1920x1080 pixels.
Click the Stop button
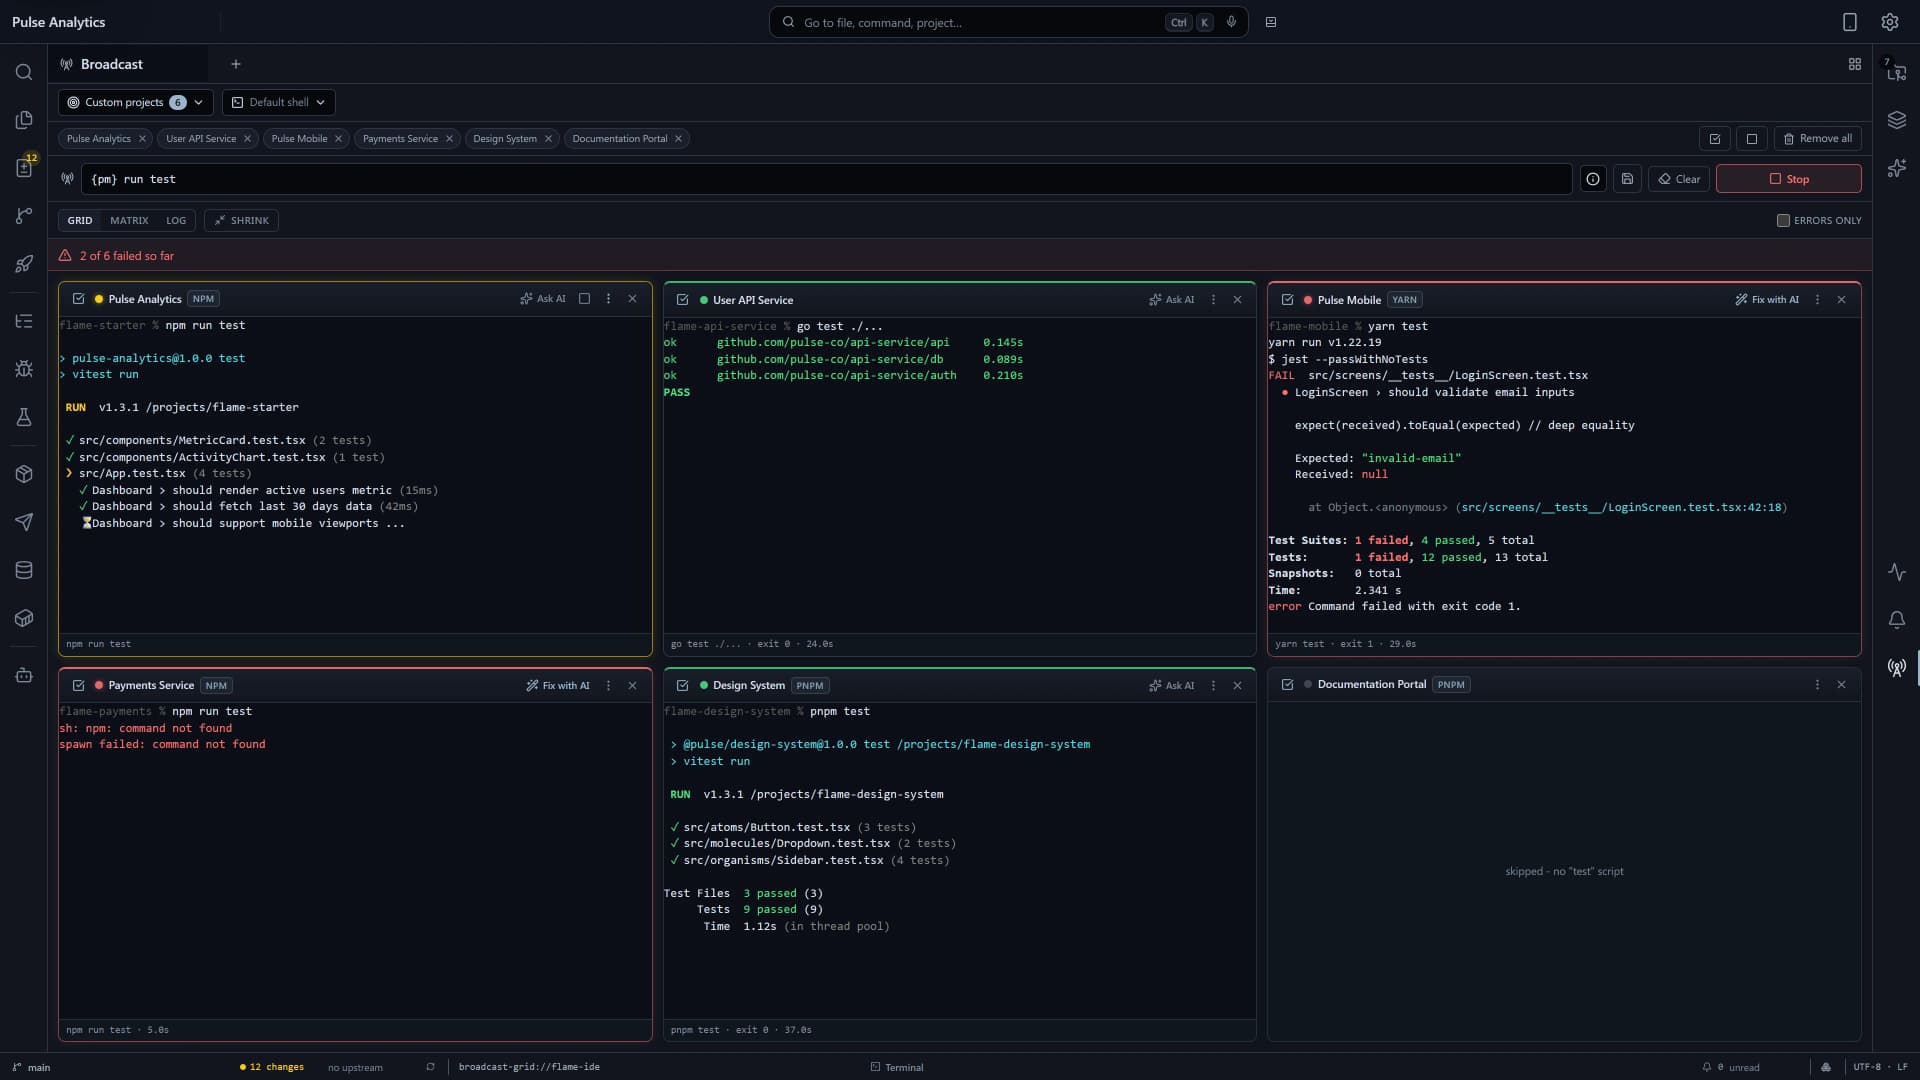pos(1788,179)
